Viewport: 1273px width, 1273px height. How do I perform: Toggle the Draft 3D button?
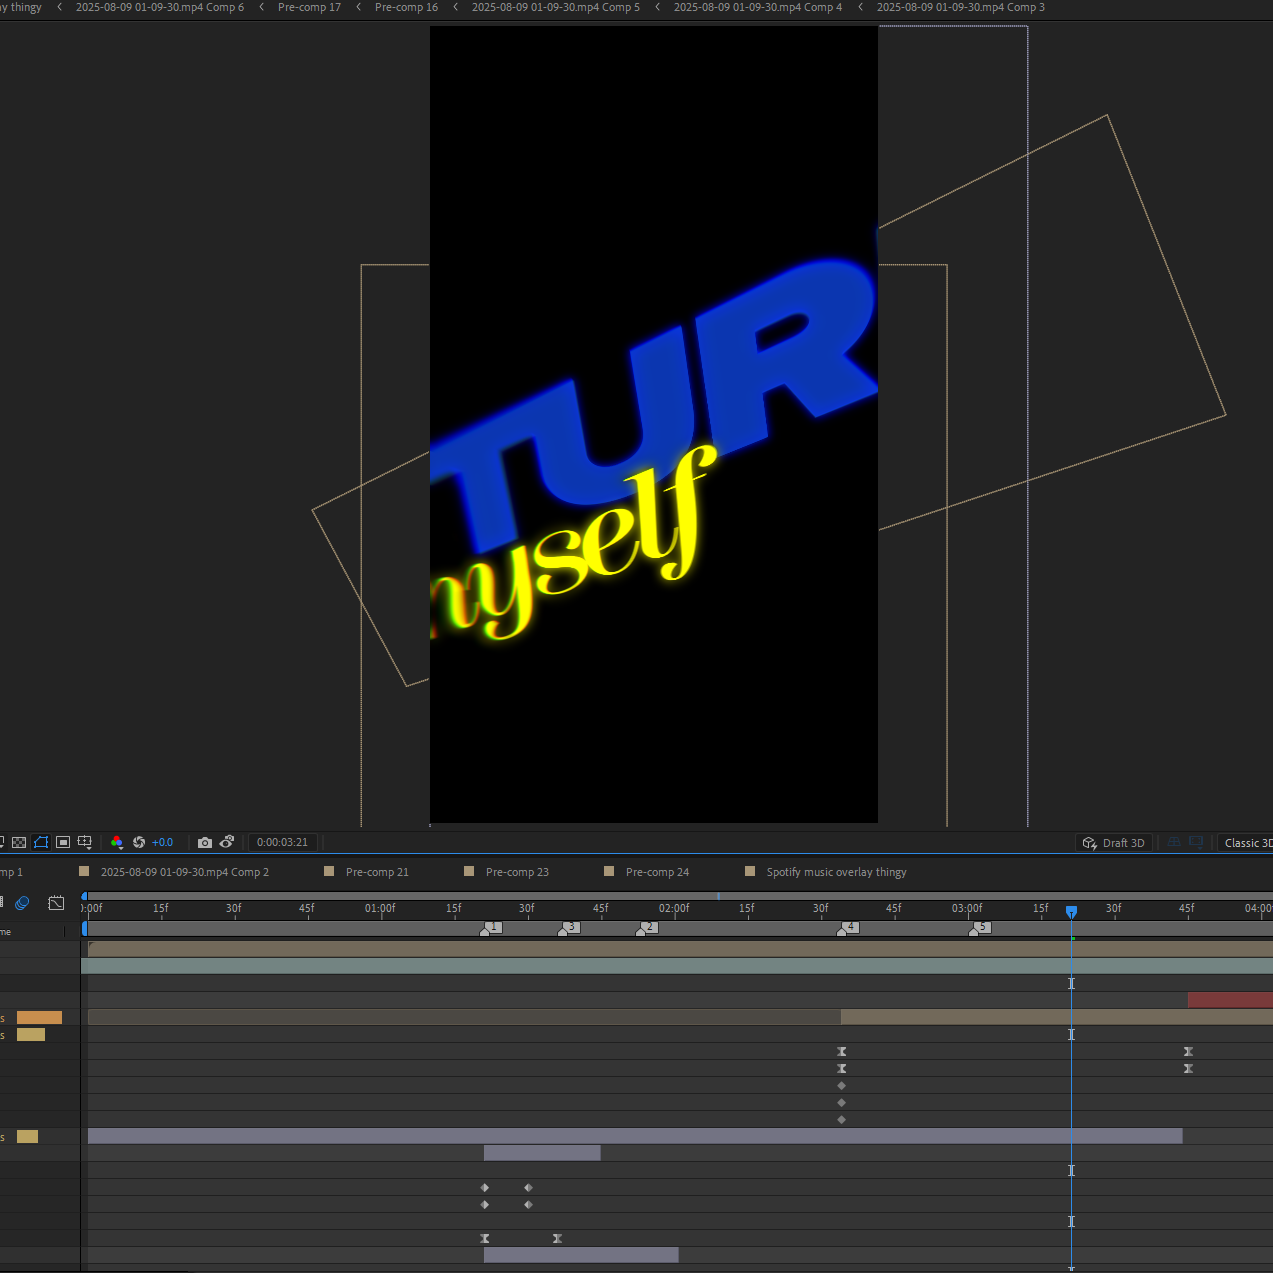click(1113, 843)
